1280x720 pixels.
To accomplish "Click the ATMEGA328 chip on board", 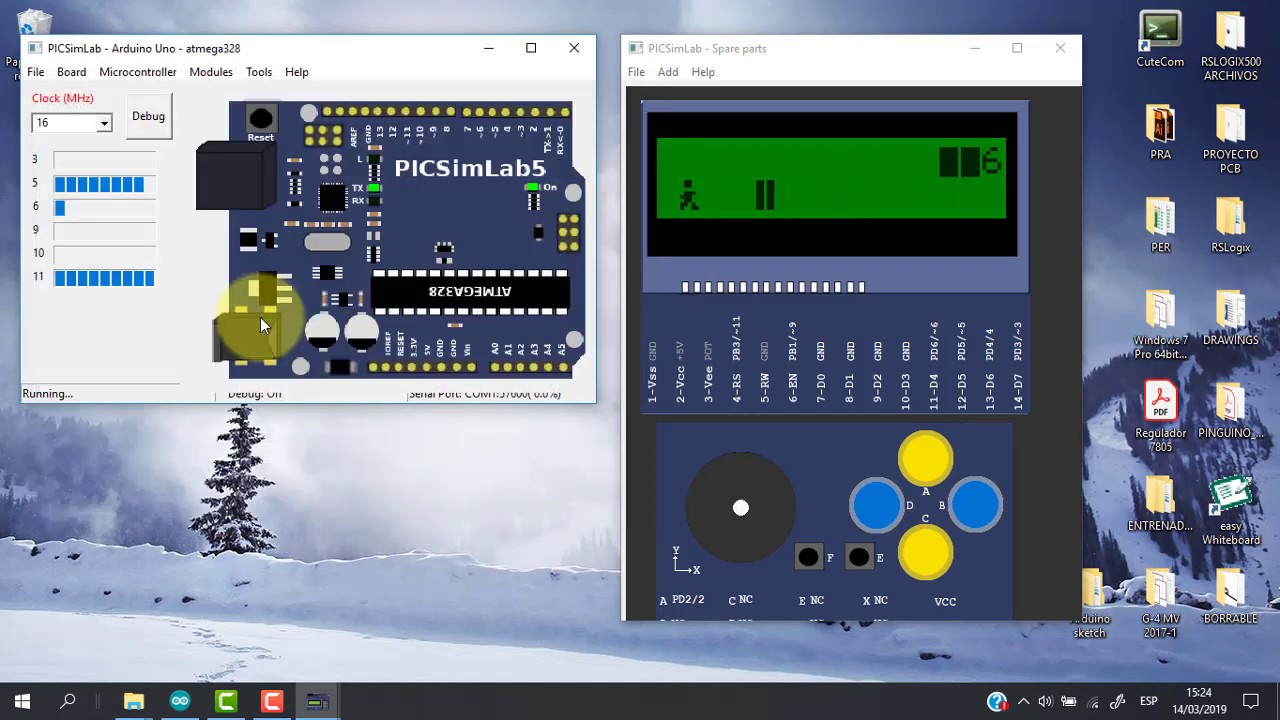I will (470, 291).
